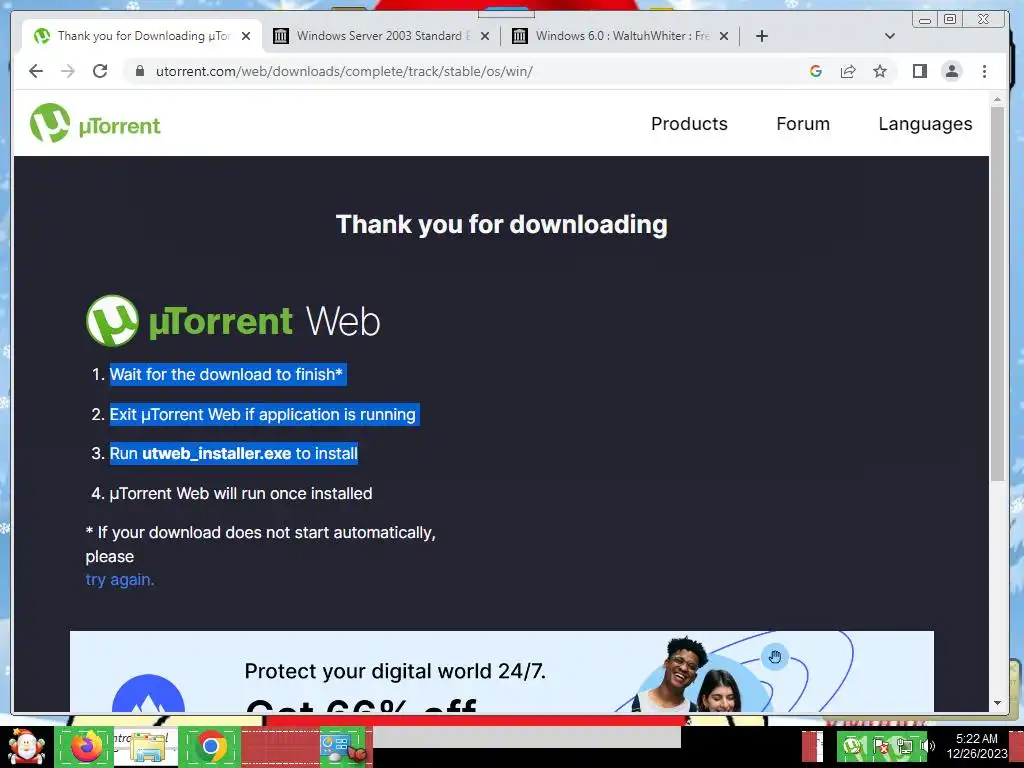The width and height of the screenshot is (1024, 768).
Task: Open the Santa Start button
Action: 26,746
